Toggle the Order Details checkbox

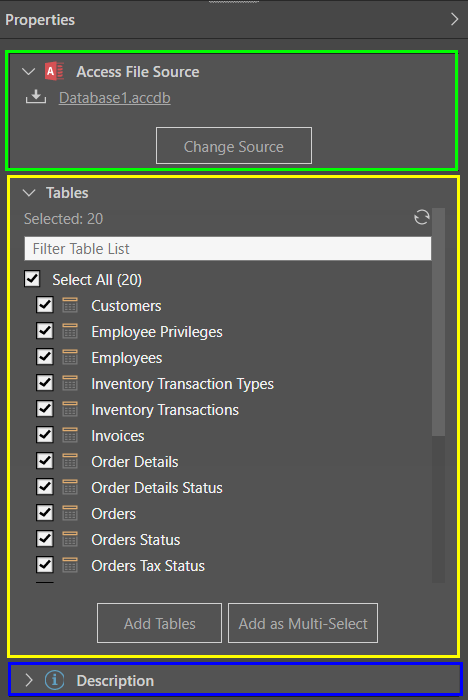[x=45, y=461]
